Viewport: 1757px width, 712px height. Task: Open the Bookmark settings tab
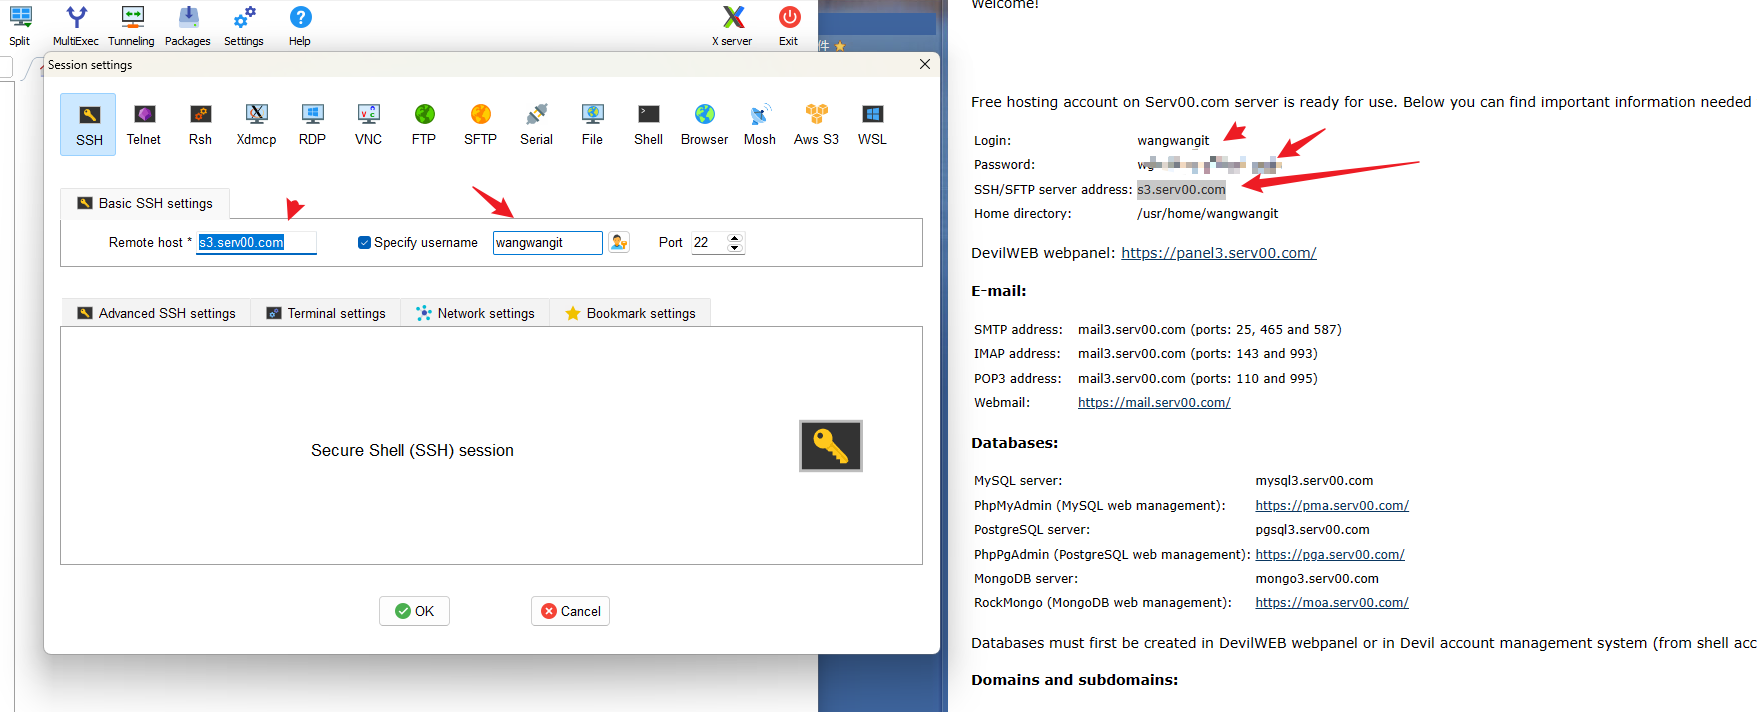[x=630, y=313]
